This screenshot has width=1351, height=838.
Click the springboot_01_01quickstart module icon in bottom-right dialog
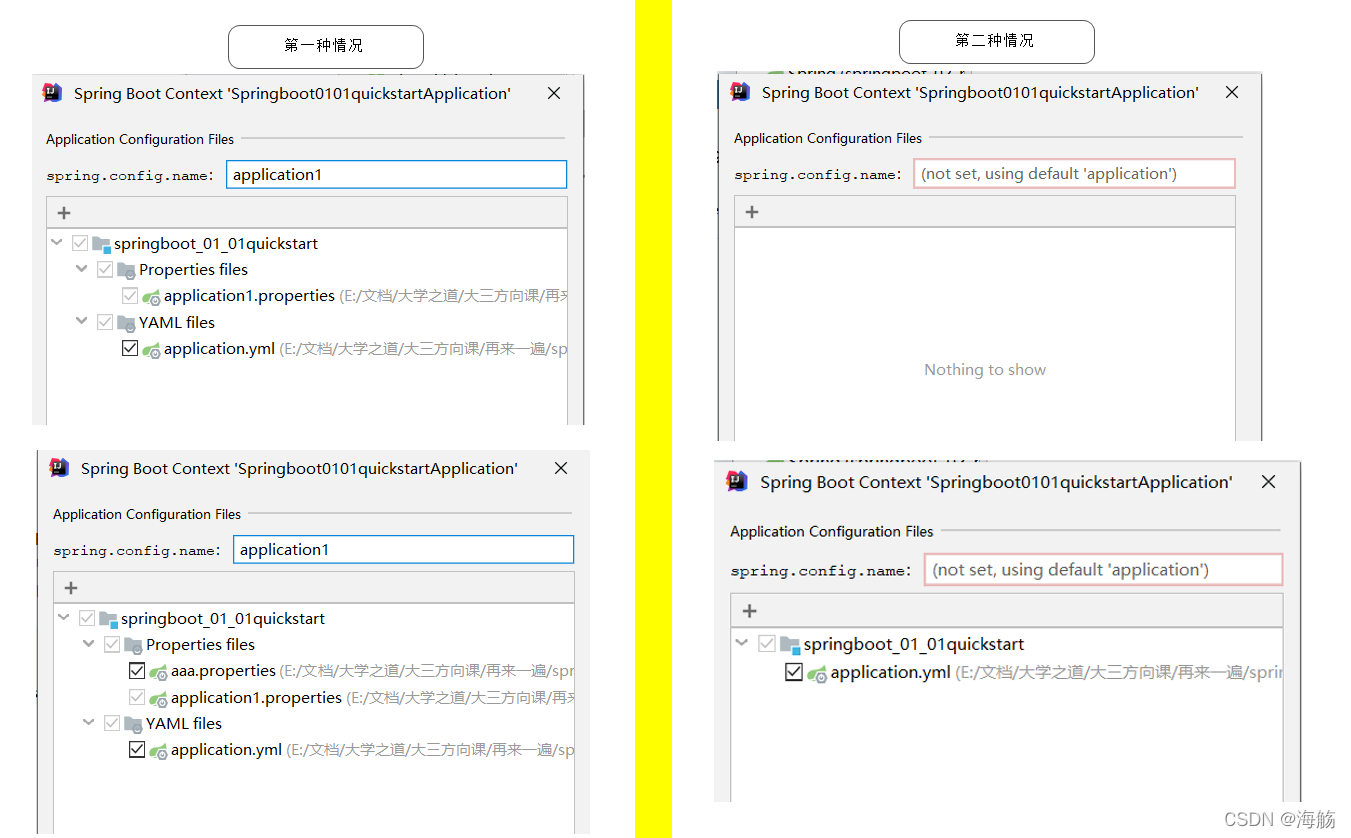(x=790, y=644)
